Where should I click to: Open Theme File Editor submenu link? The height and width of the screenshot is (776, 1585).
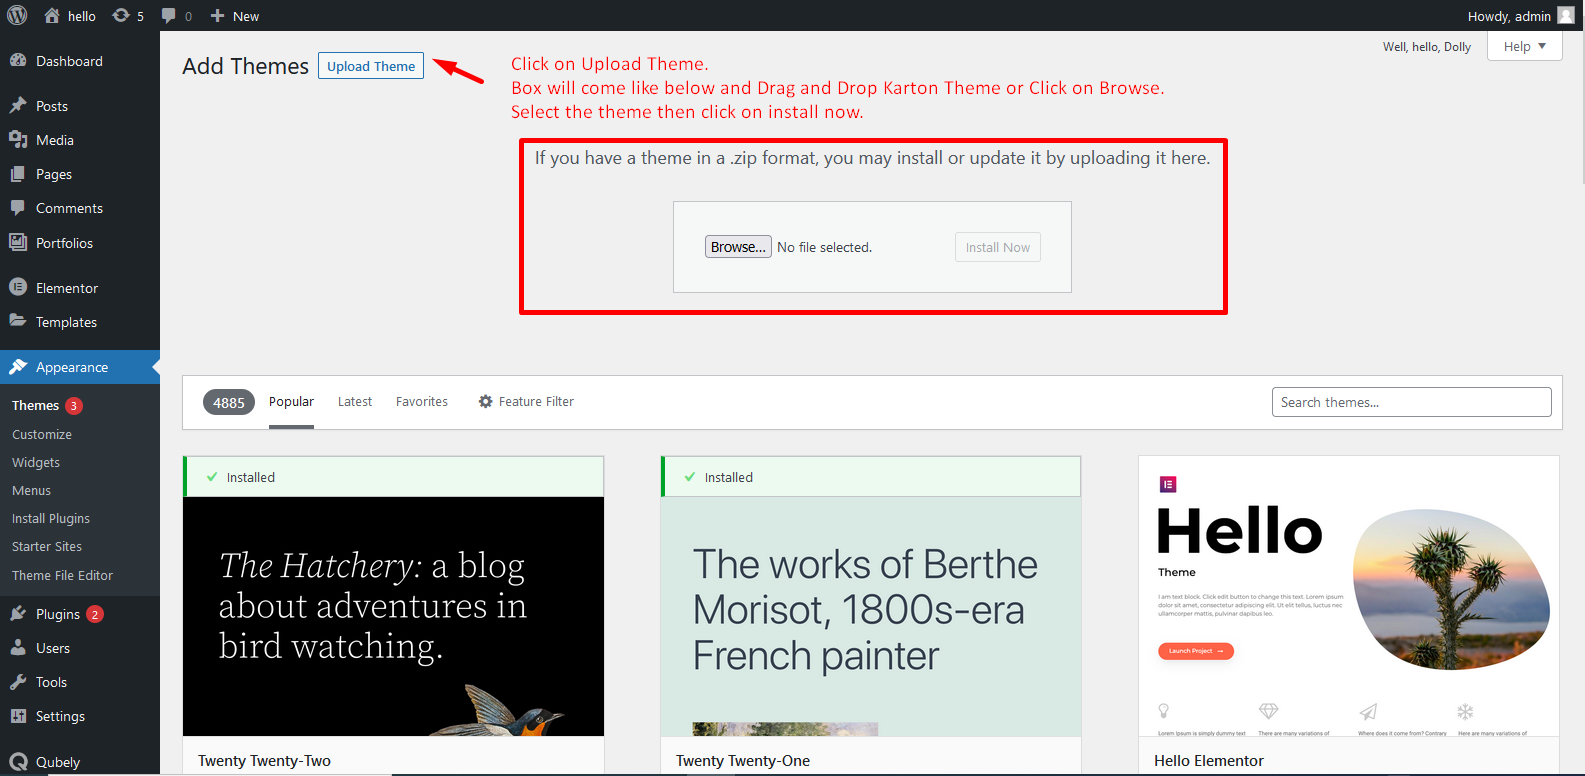pyautogui.click(x=62, y=576)
